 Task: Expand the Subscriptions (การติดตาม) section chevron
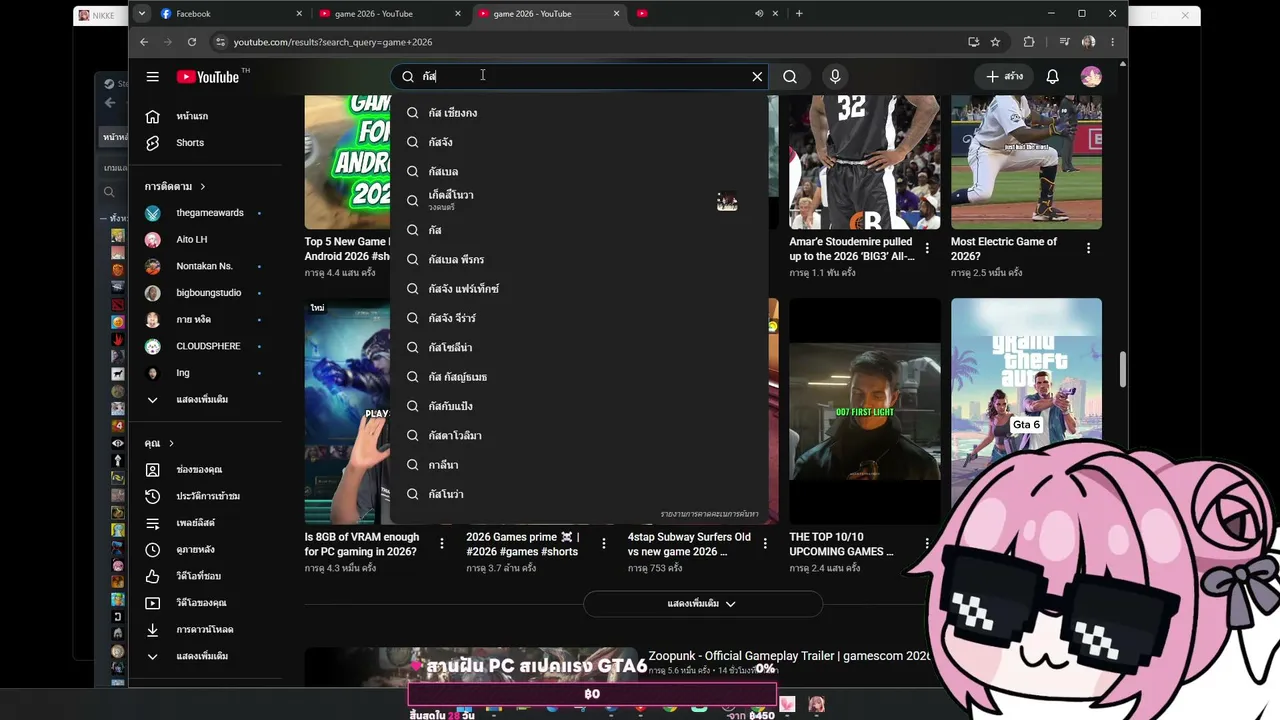click(202, 187)
